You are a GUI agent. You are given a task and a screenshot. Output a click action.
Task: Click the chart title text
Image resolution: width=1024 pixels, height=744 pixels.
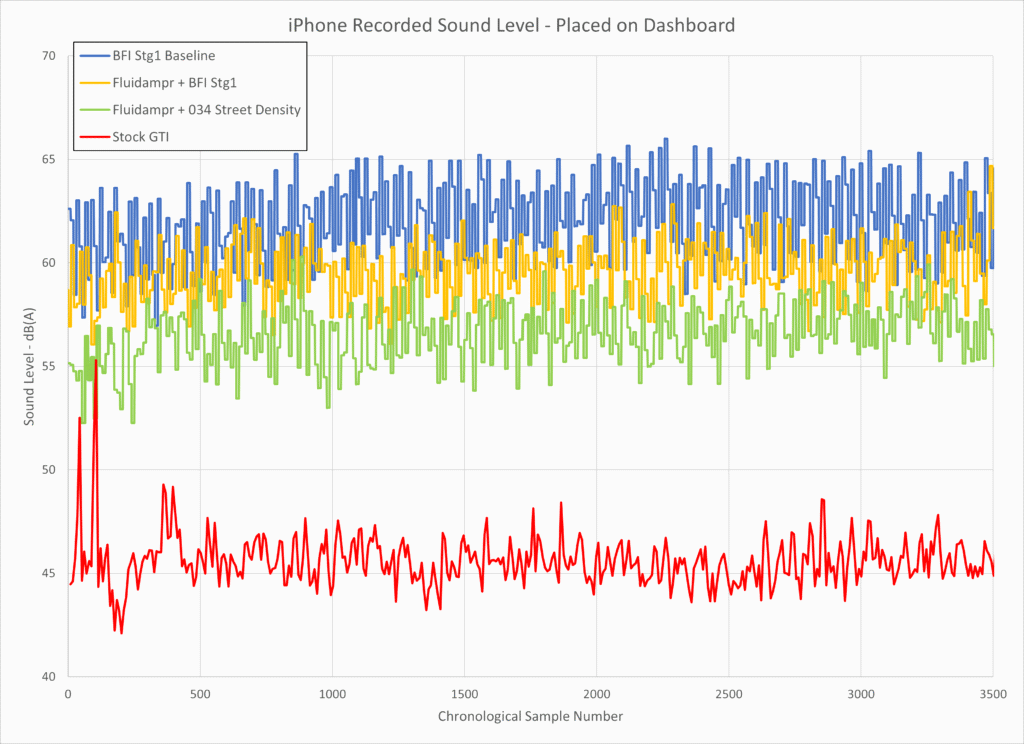pos(511,25)
